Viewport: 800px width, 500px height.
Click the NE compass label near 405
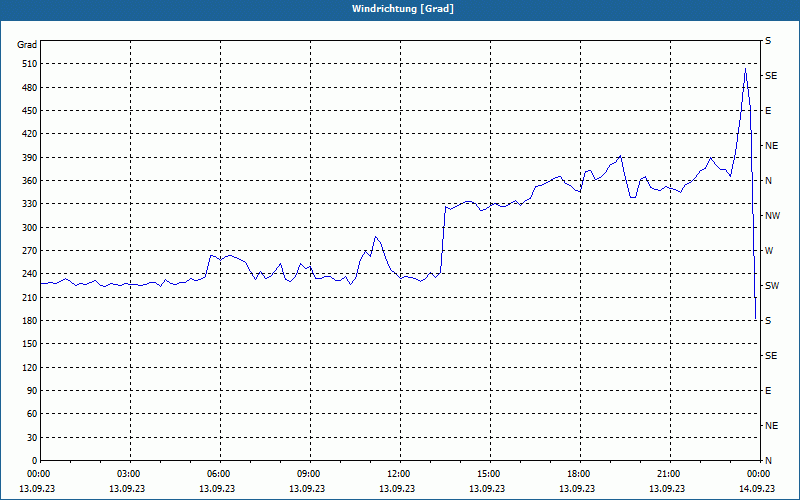[x=771, y=146]
